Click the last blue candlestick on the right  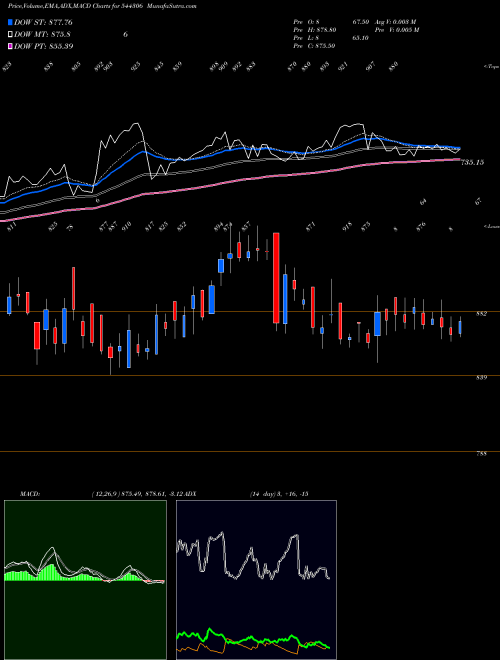(460, 327)
